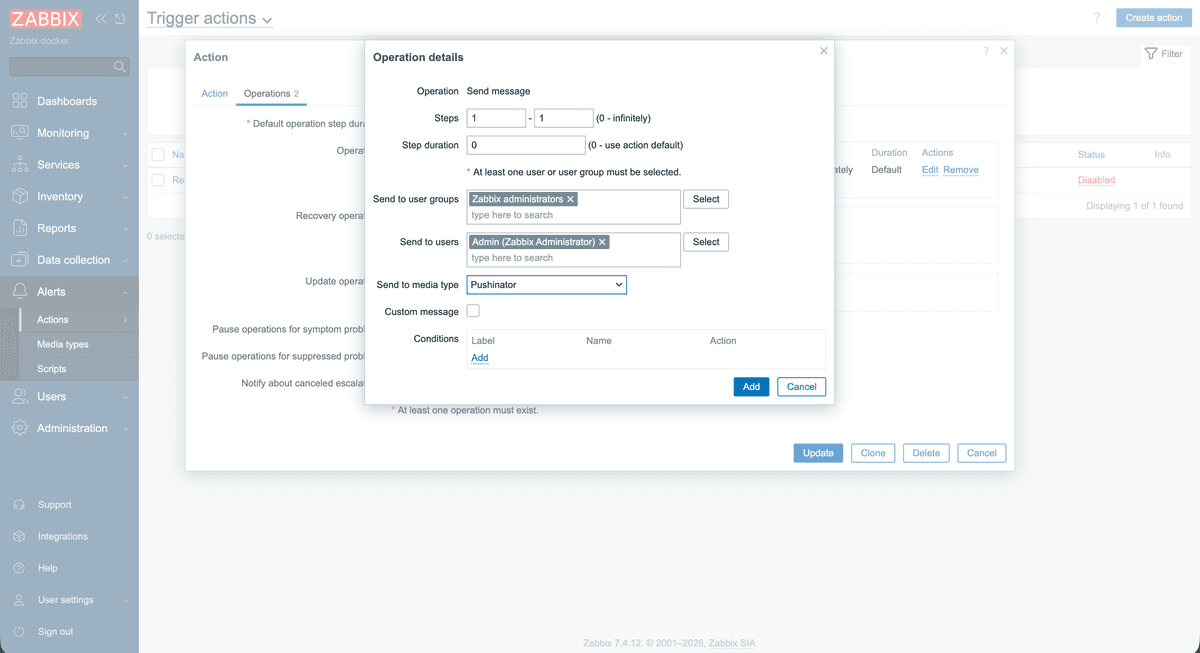This screenshot has width=1200, height=653.
Task: Expand the Data collection menu section
Action: pyautogui.click(x=125, y=260)
